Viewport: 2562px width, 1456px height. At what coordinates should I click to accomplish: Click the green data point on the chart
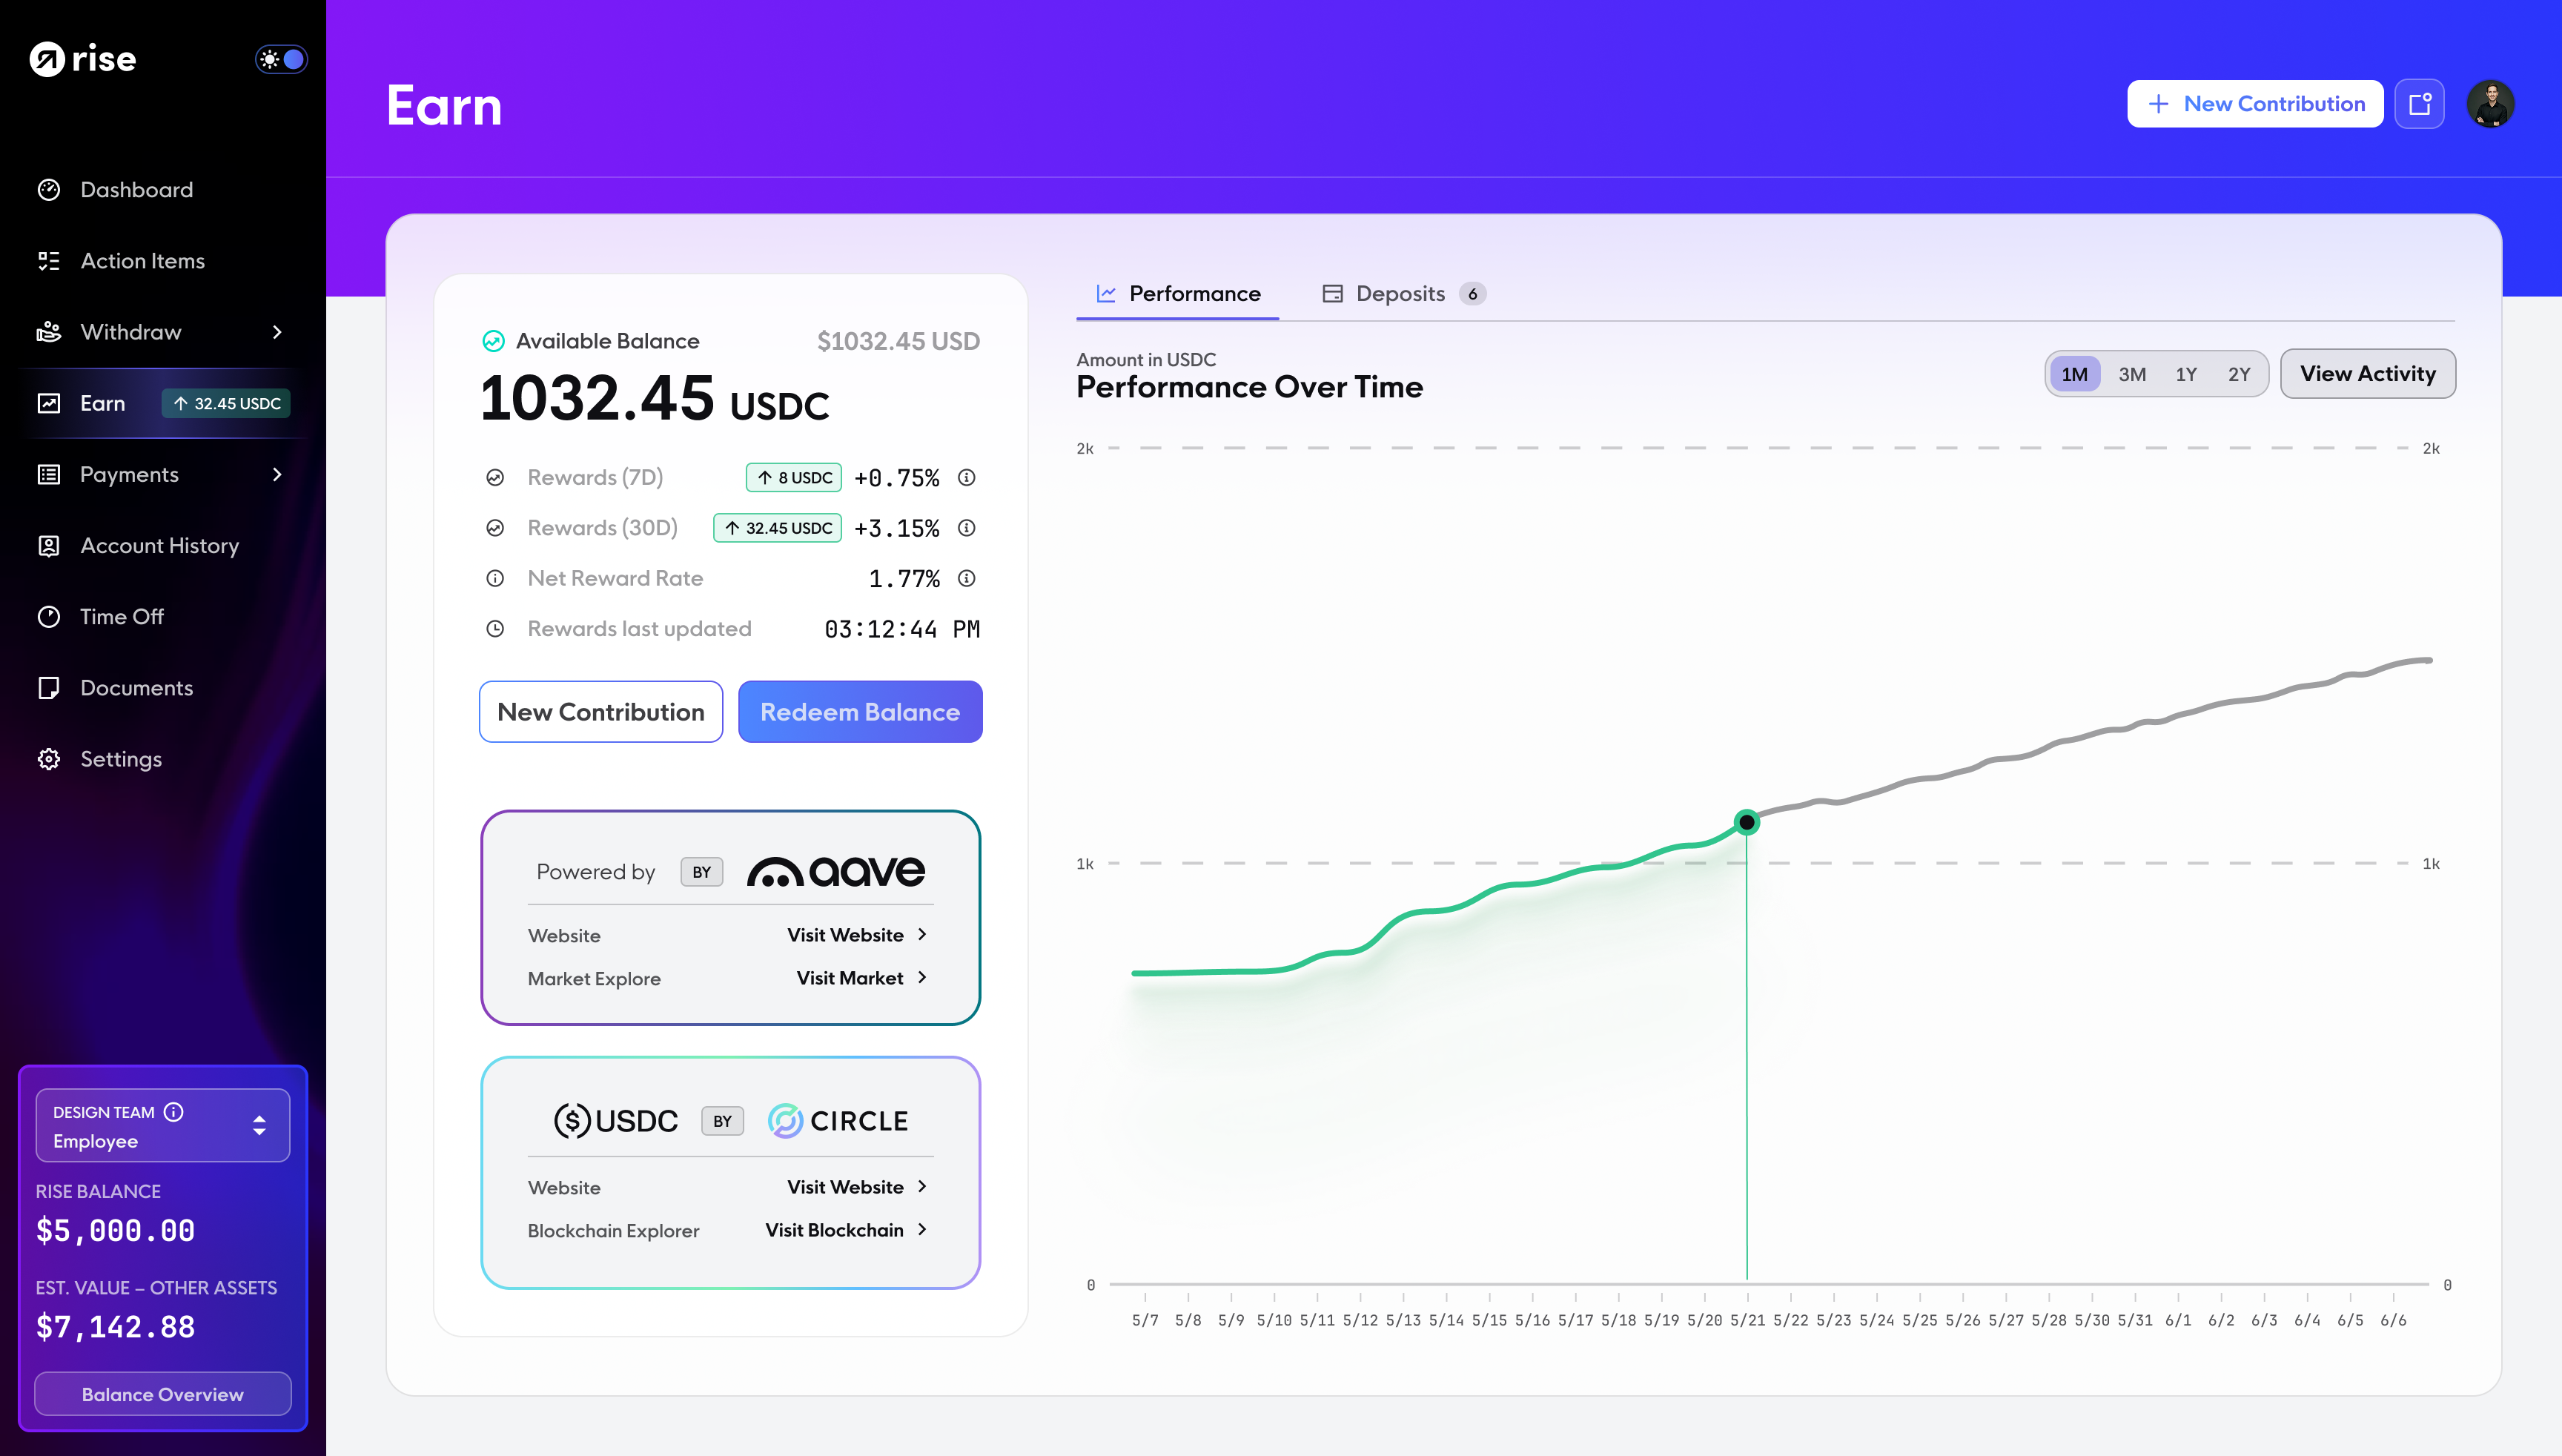pyautogui.click(x=1746, y=822)
